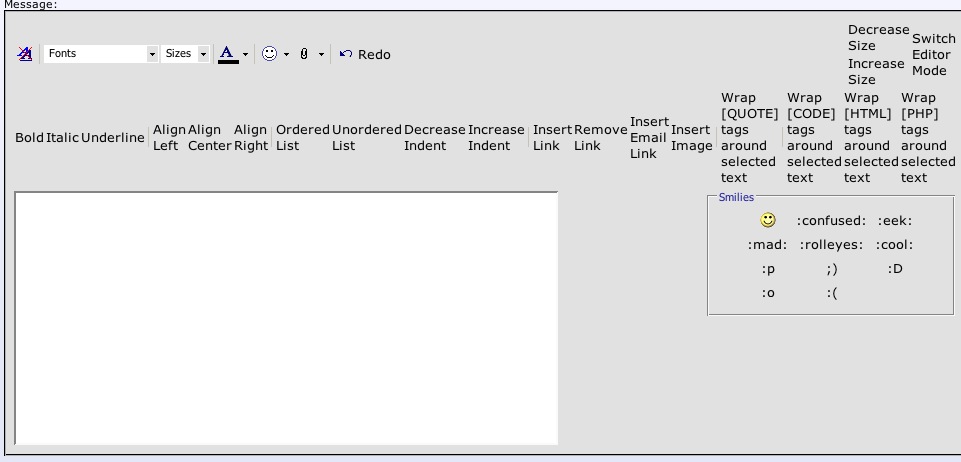Expand the smiley dropdown arrow
The height and width of the screenshot is (462, 961).
tap(286, 55)
